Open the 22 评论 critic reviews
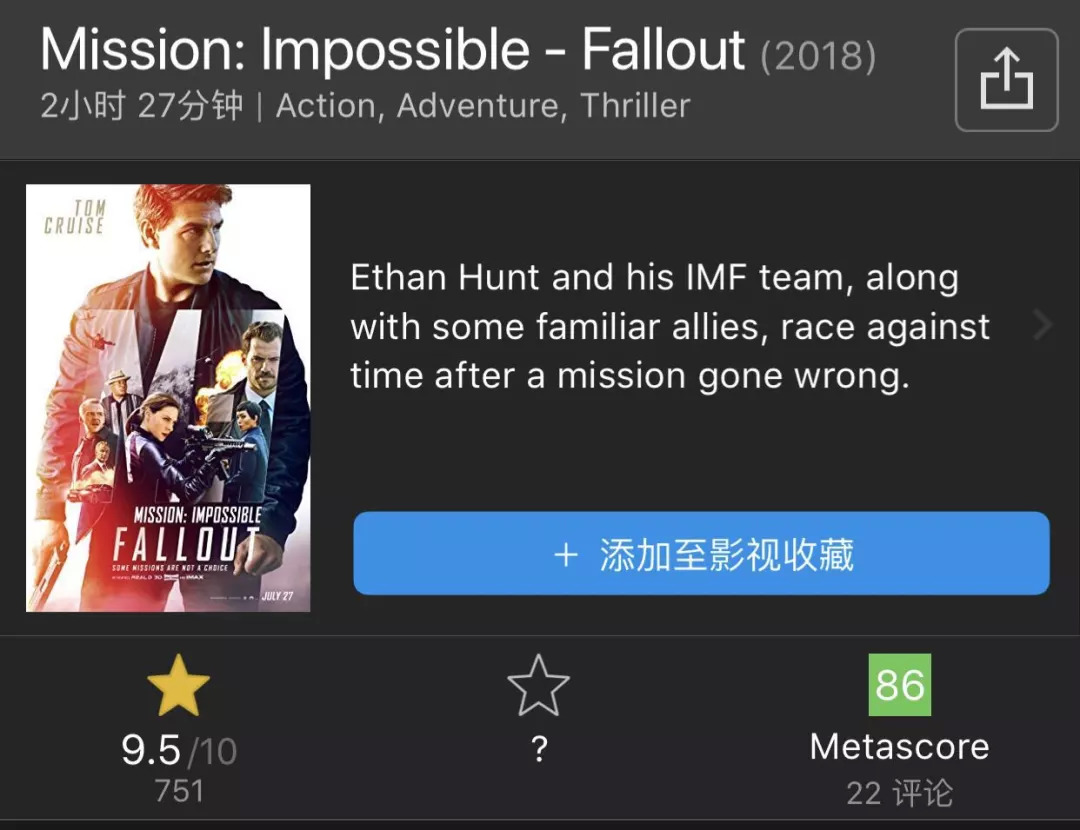Image resolution: width=1080 pixels, height=830 pixels. coord(899,794)
